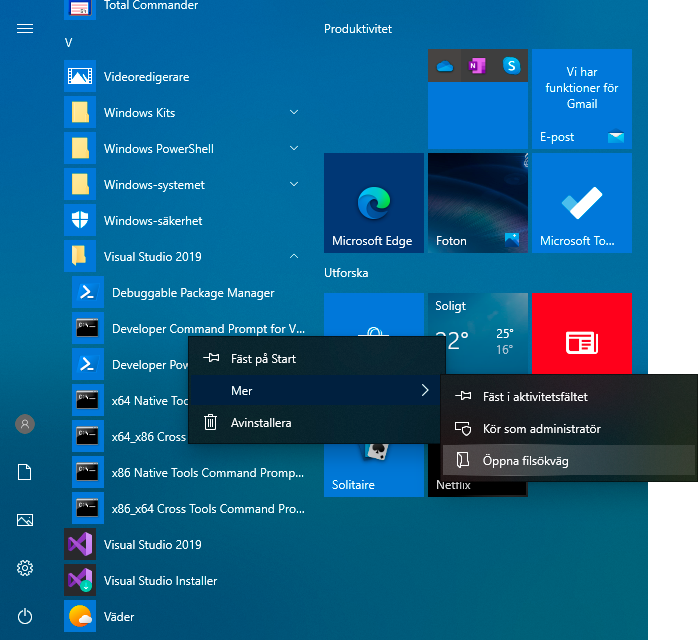Click the OneDrive icon in the Office tile
Screen dimensions: 698x640
tap(445, 66)
